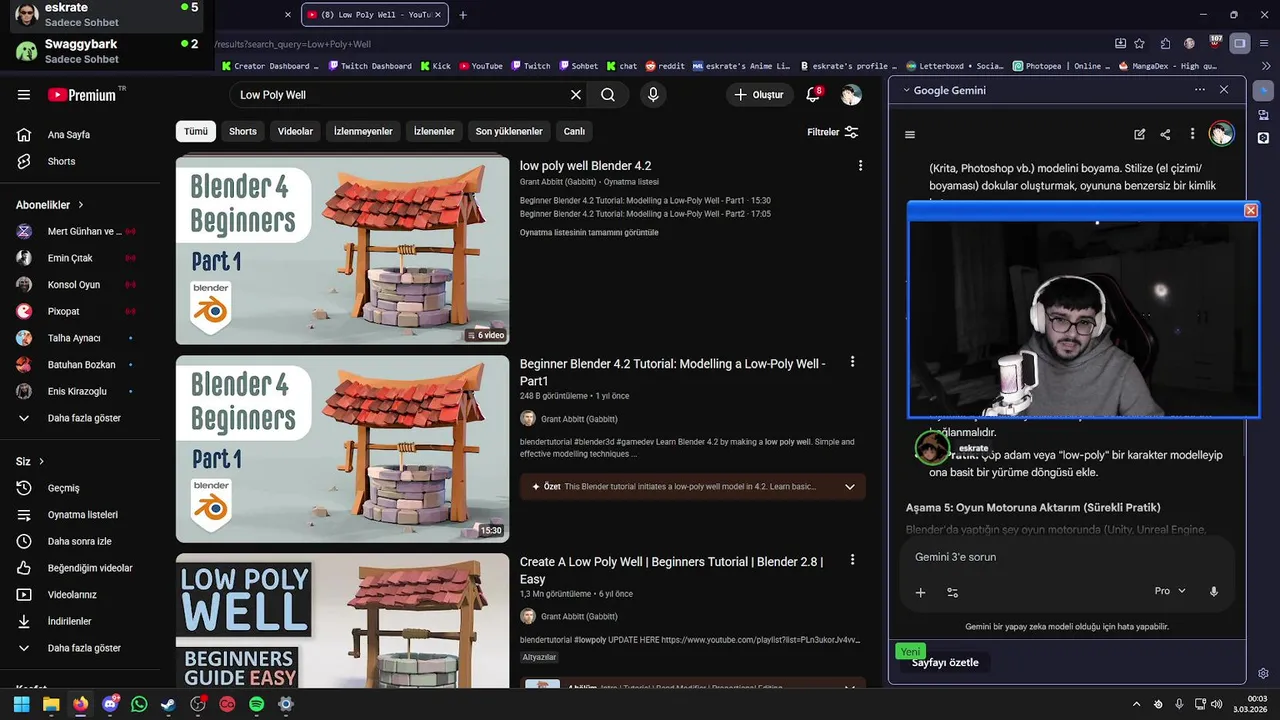Open Videolarınız in sidebar

72,595
